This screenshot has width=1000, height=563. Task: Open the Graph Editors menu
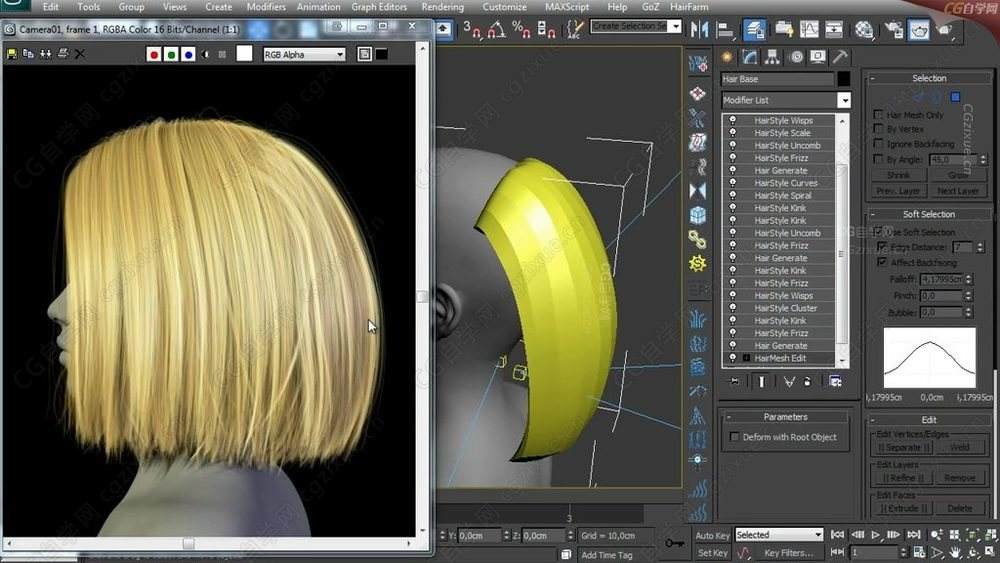(379, 7)
